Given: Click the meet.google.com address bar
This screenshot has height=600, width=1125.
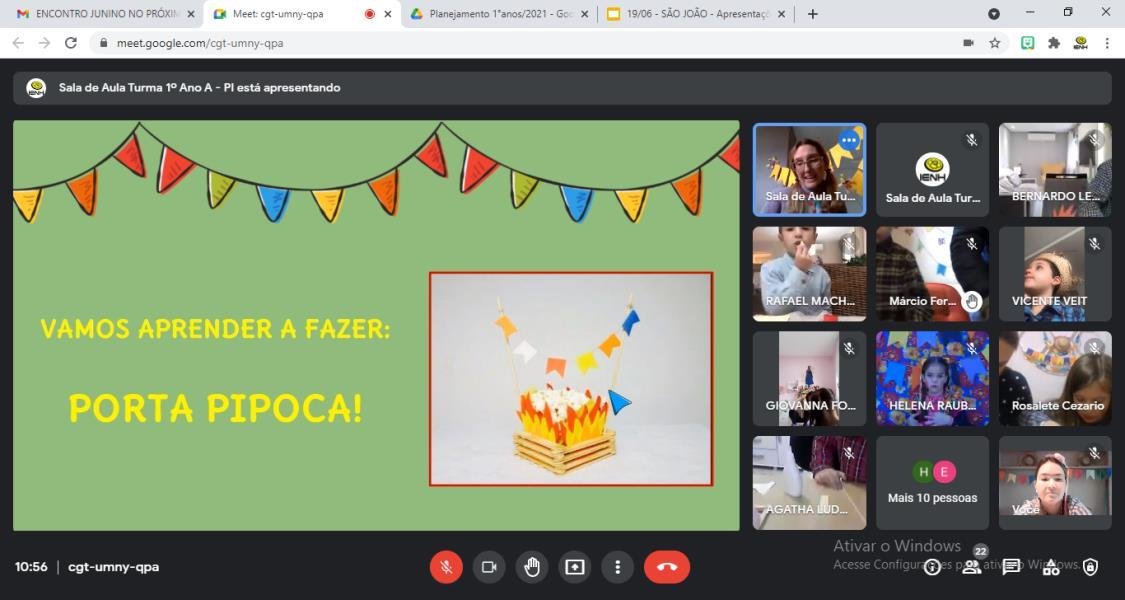Looking at the screenshot, I should pyautogui.click(x=549, y=43).
